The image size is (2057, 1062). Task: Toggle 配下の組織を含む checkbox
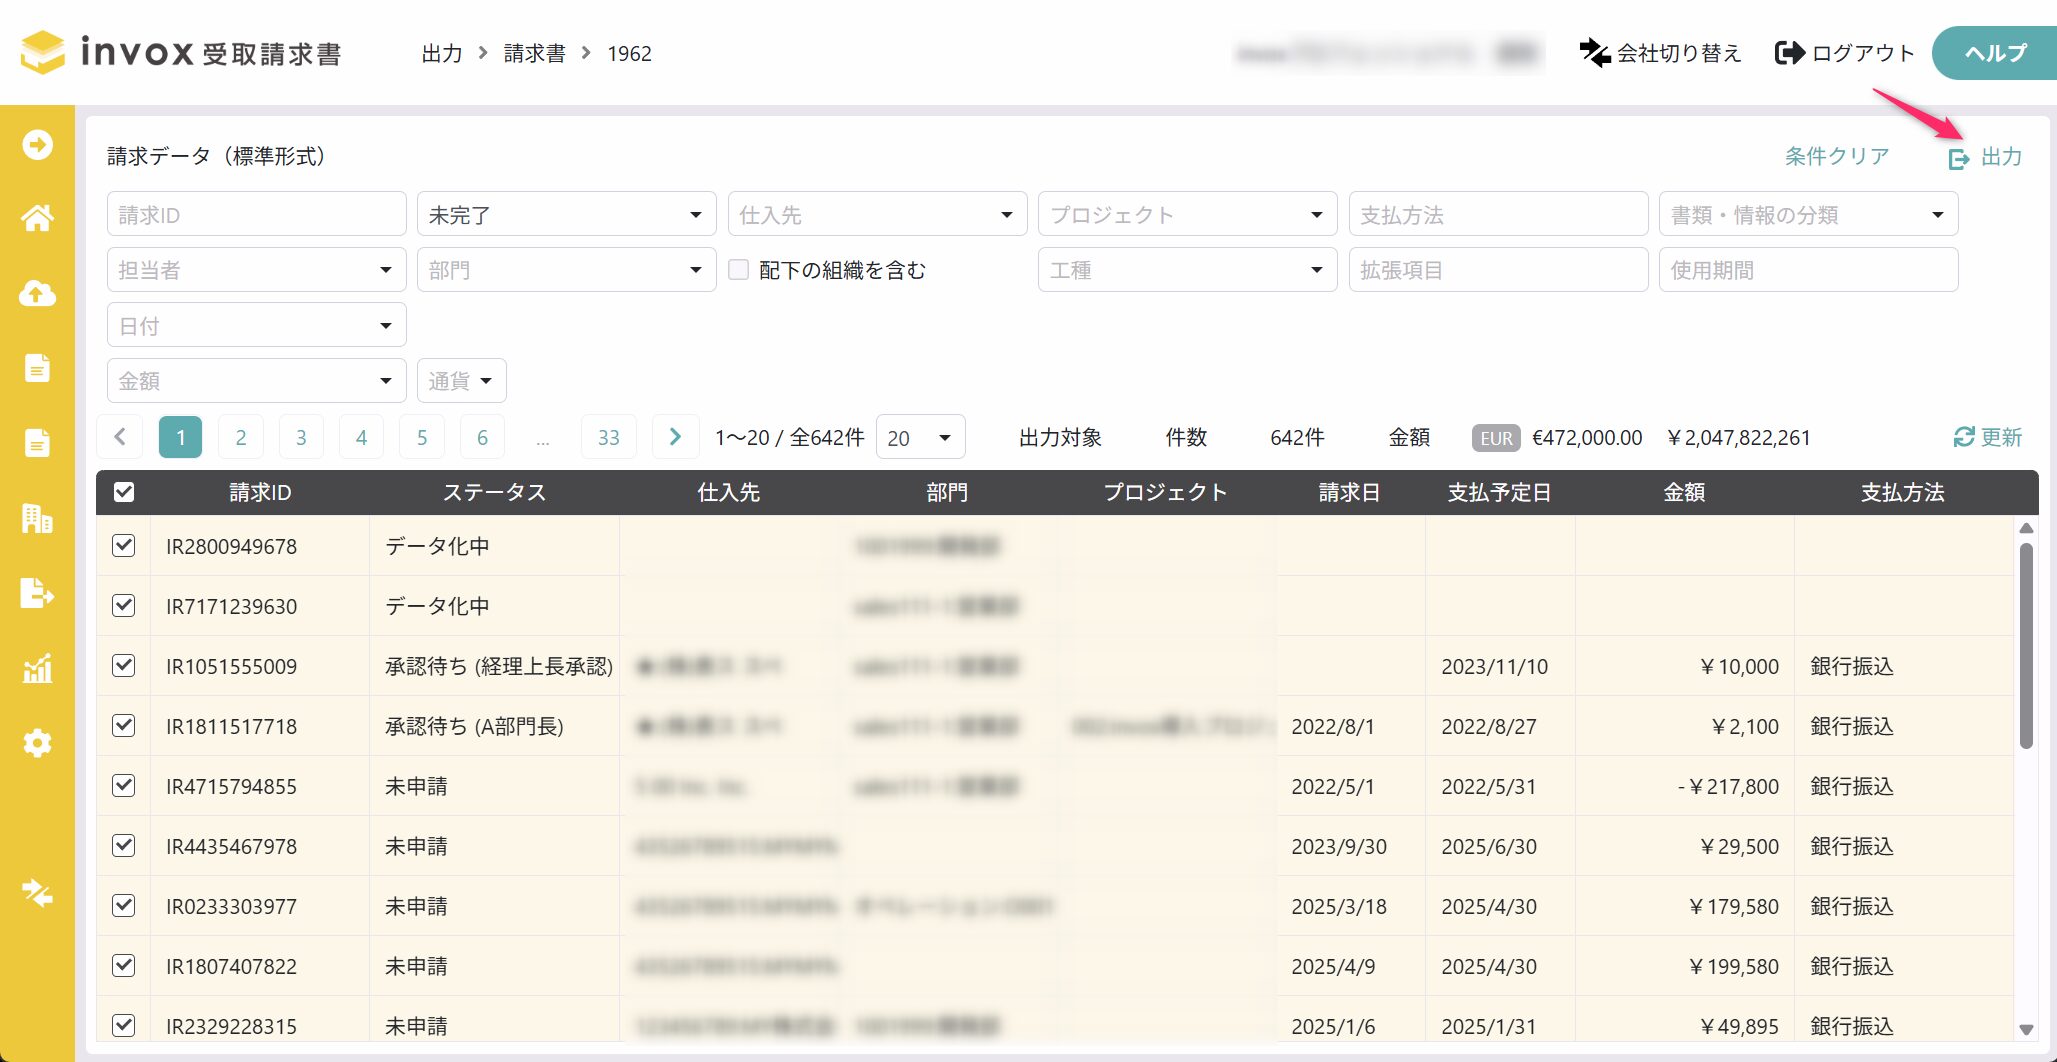739,270
